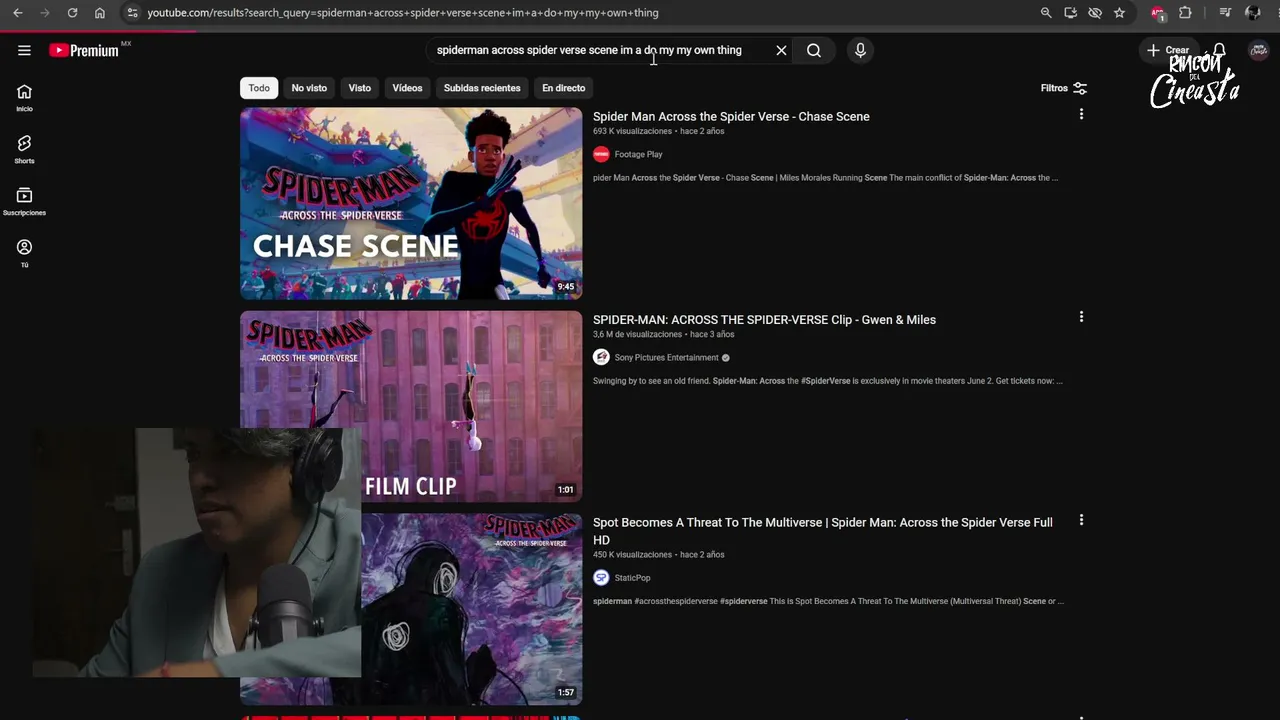The width and height of the screenshot is (1280, 720).
Task: Reload the page
Action: (72, 13)
